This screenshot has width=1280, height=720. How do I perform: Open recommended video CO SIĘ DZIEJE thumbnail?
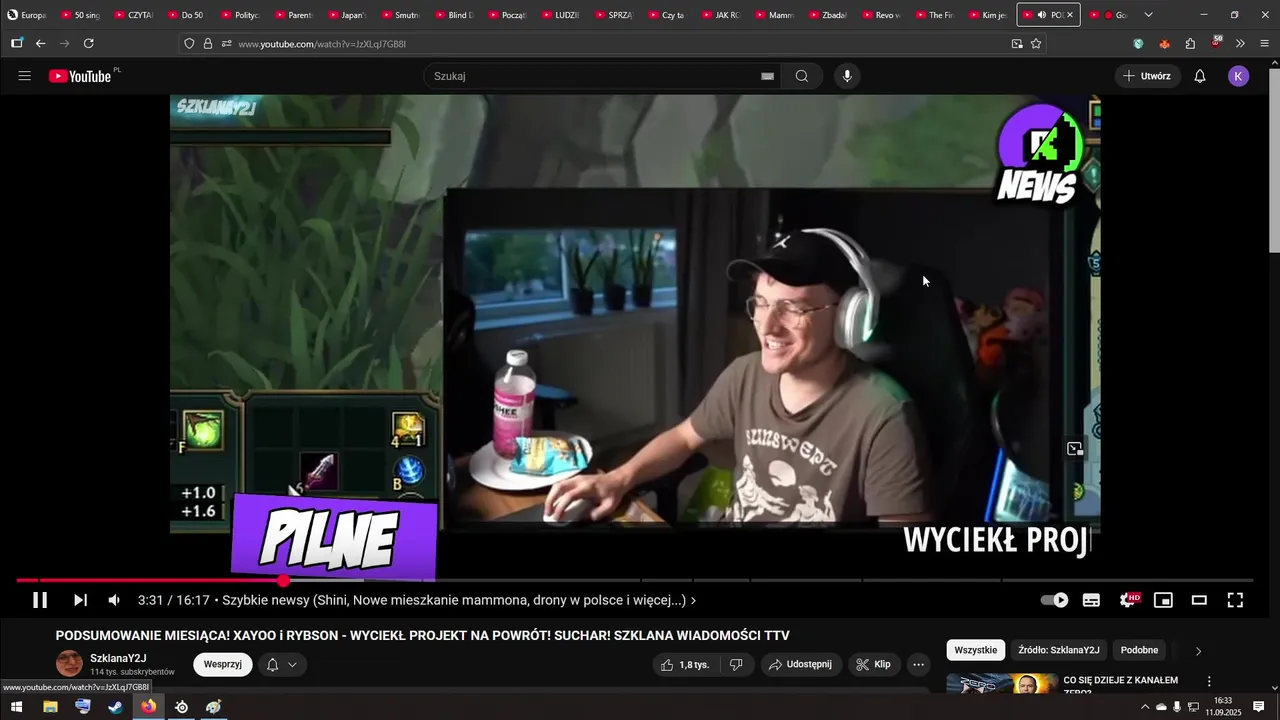(1002, 684)
